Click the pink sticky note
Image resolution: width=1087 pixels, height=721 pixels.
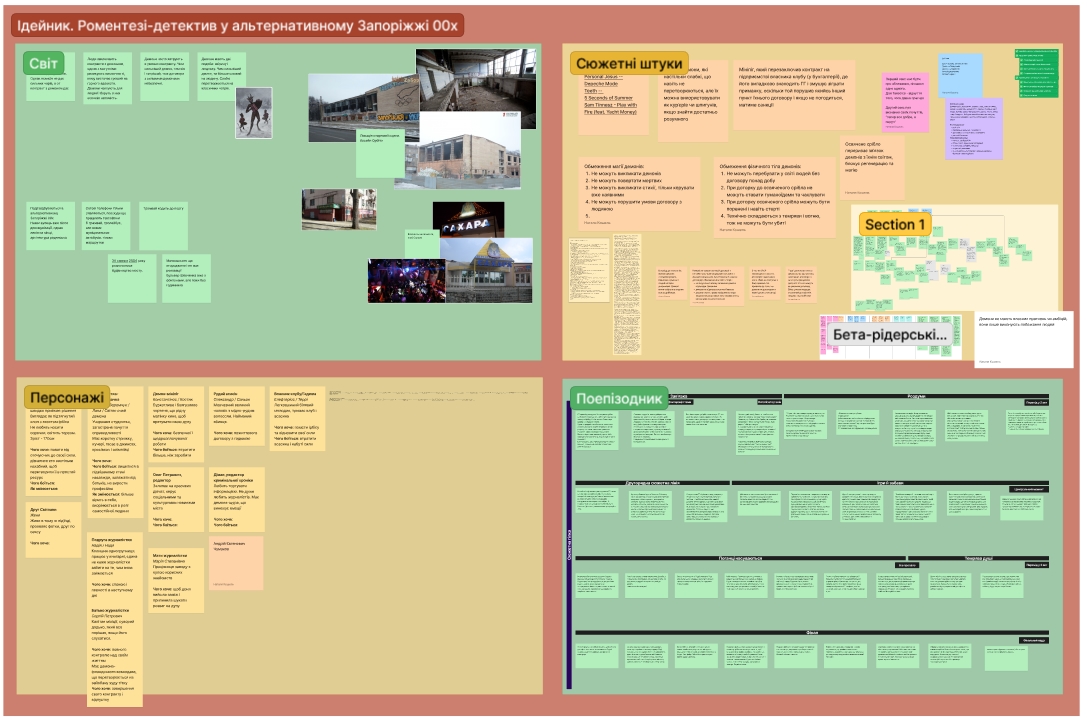(904, 101)
